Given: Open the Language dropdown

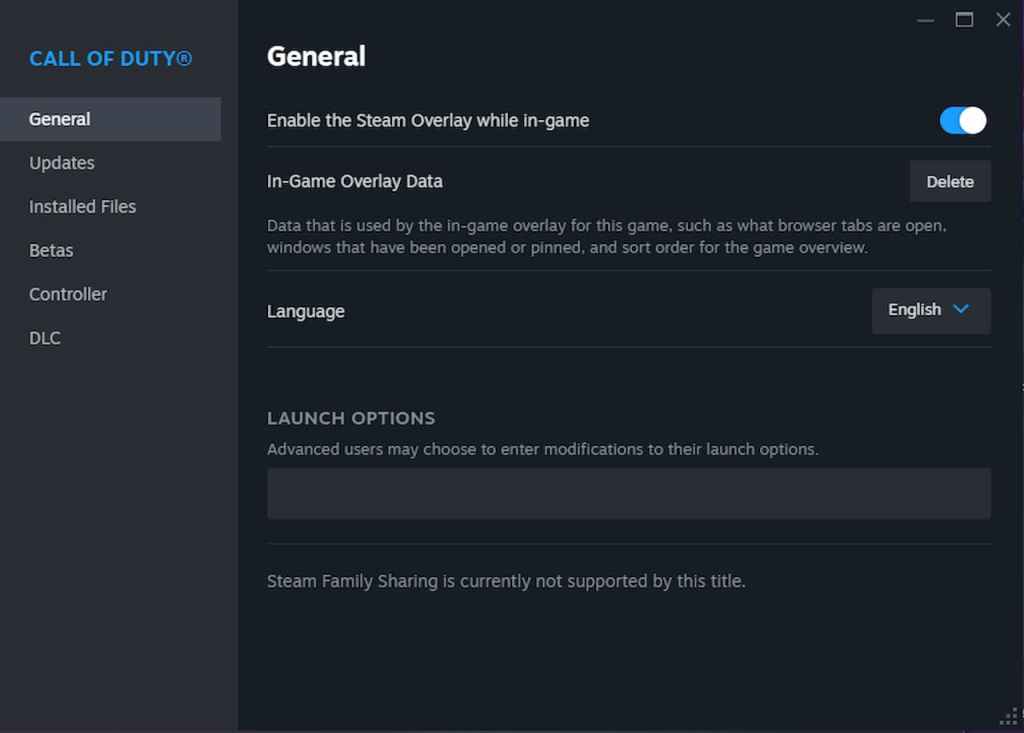Looking at the screenshot, I should coord(929,311).
